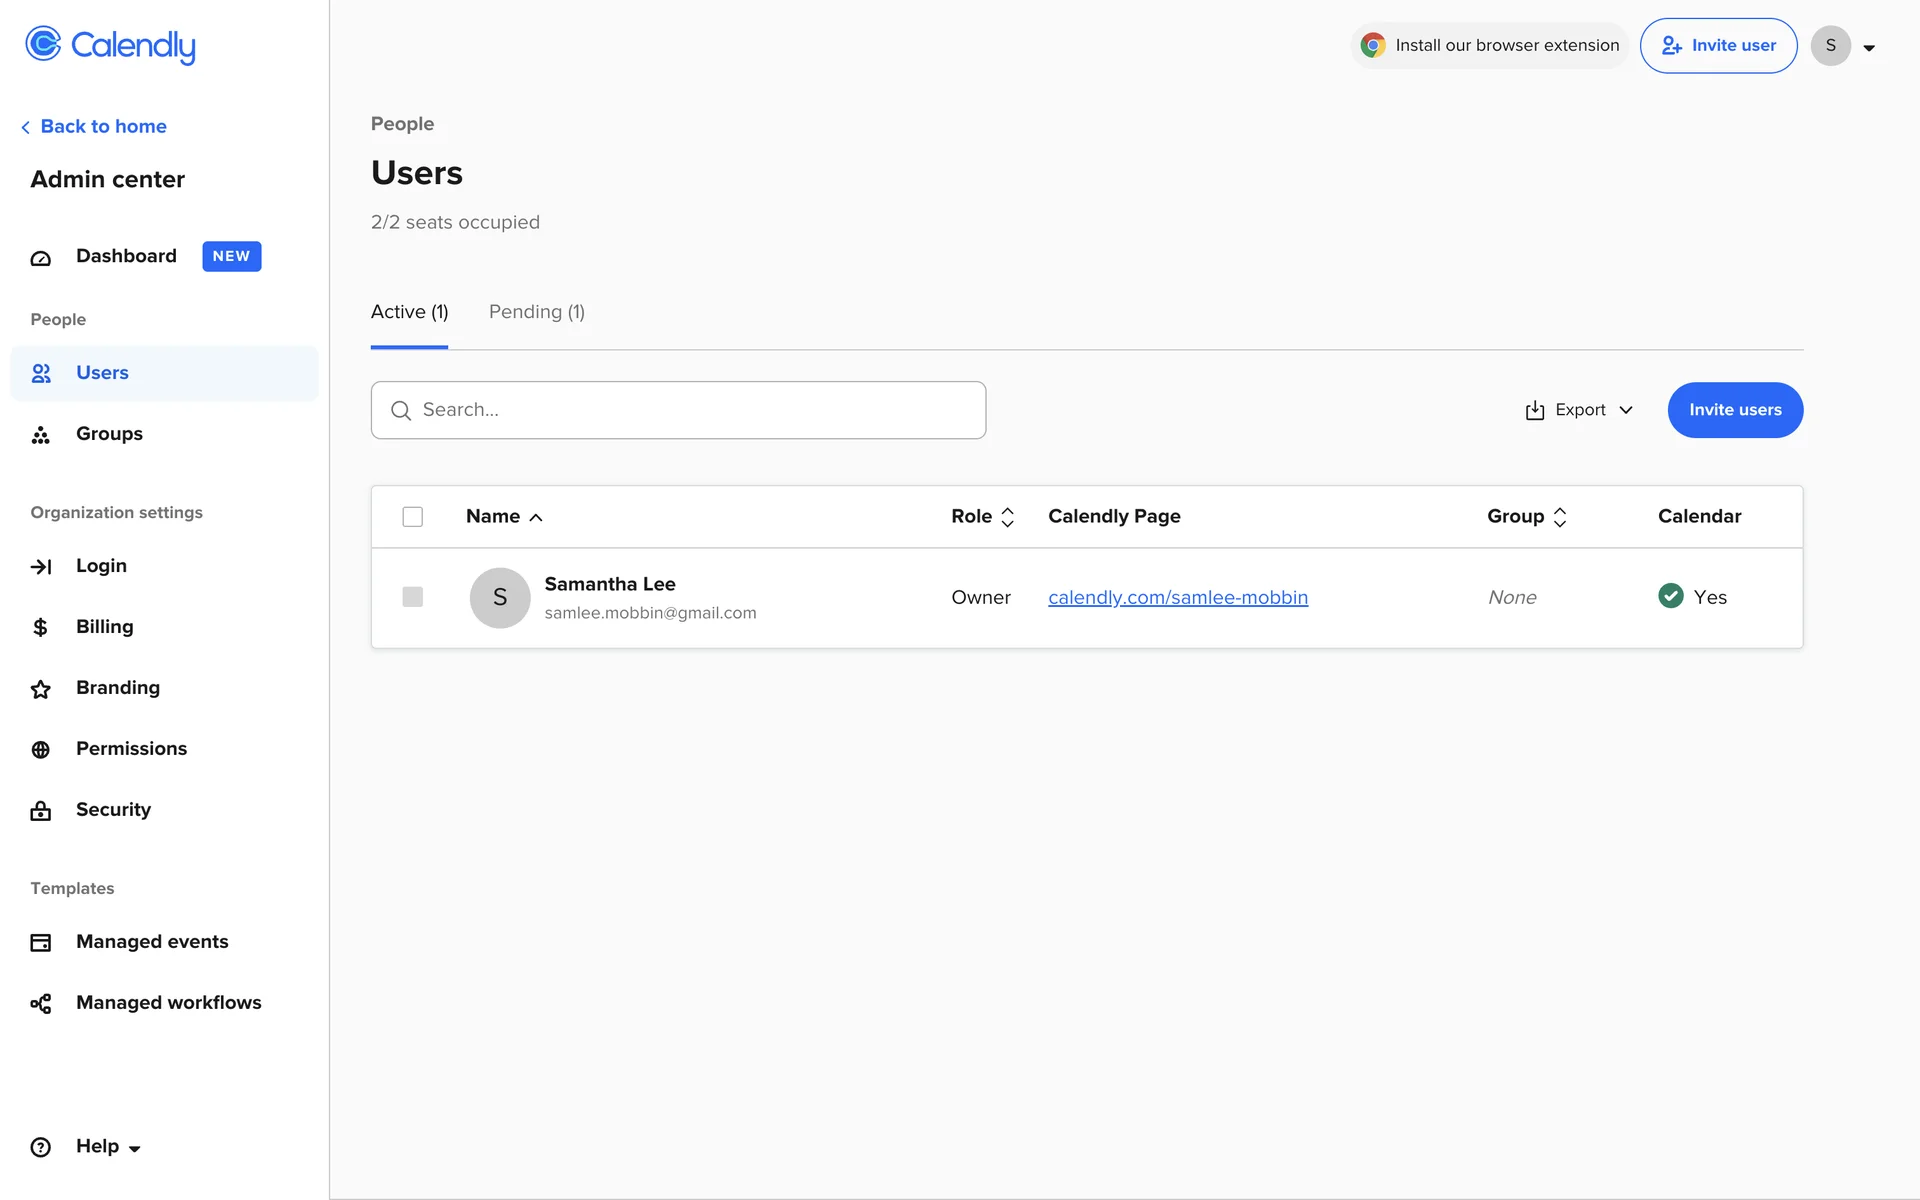Click the Calendly logo
The image size is (1920, 1200).
pyautogui.click(x=110, y=45)
